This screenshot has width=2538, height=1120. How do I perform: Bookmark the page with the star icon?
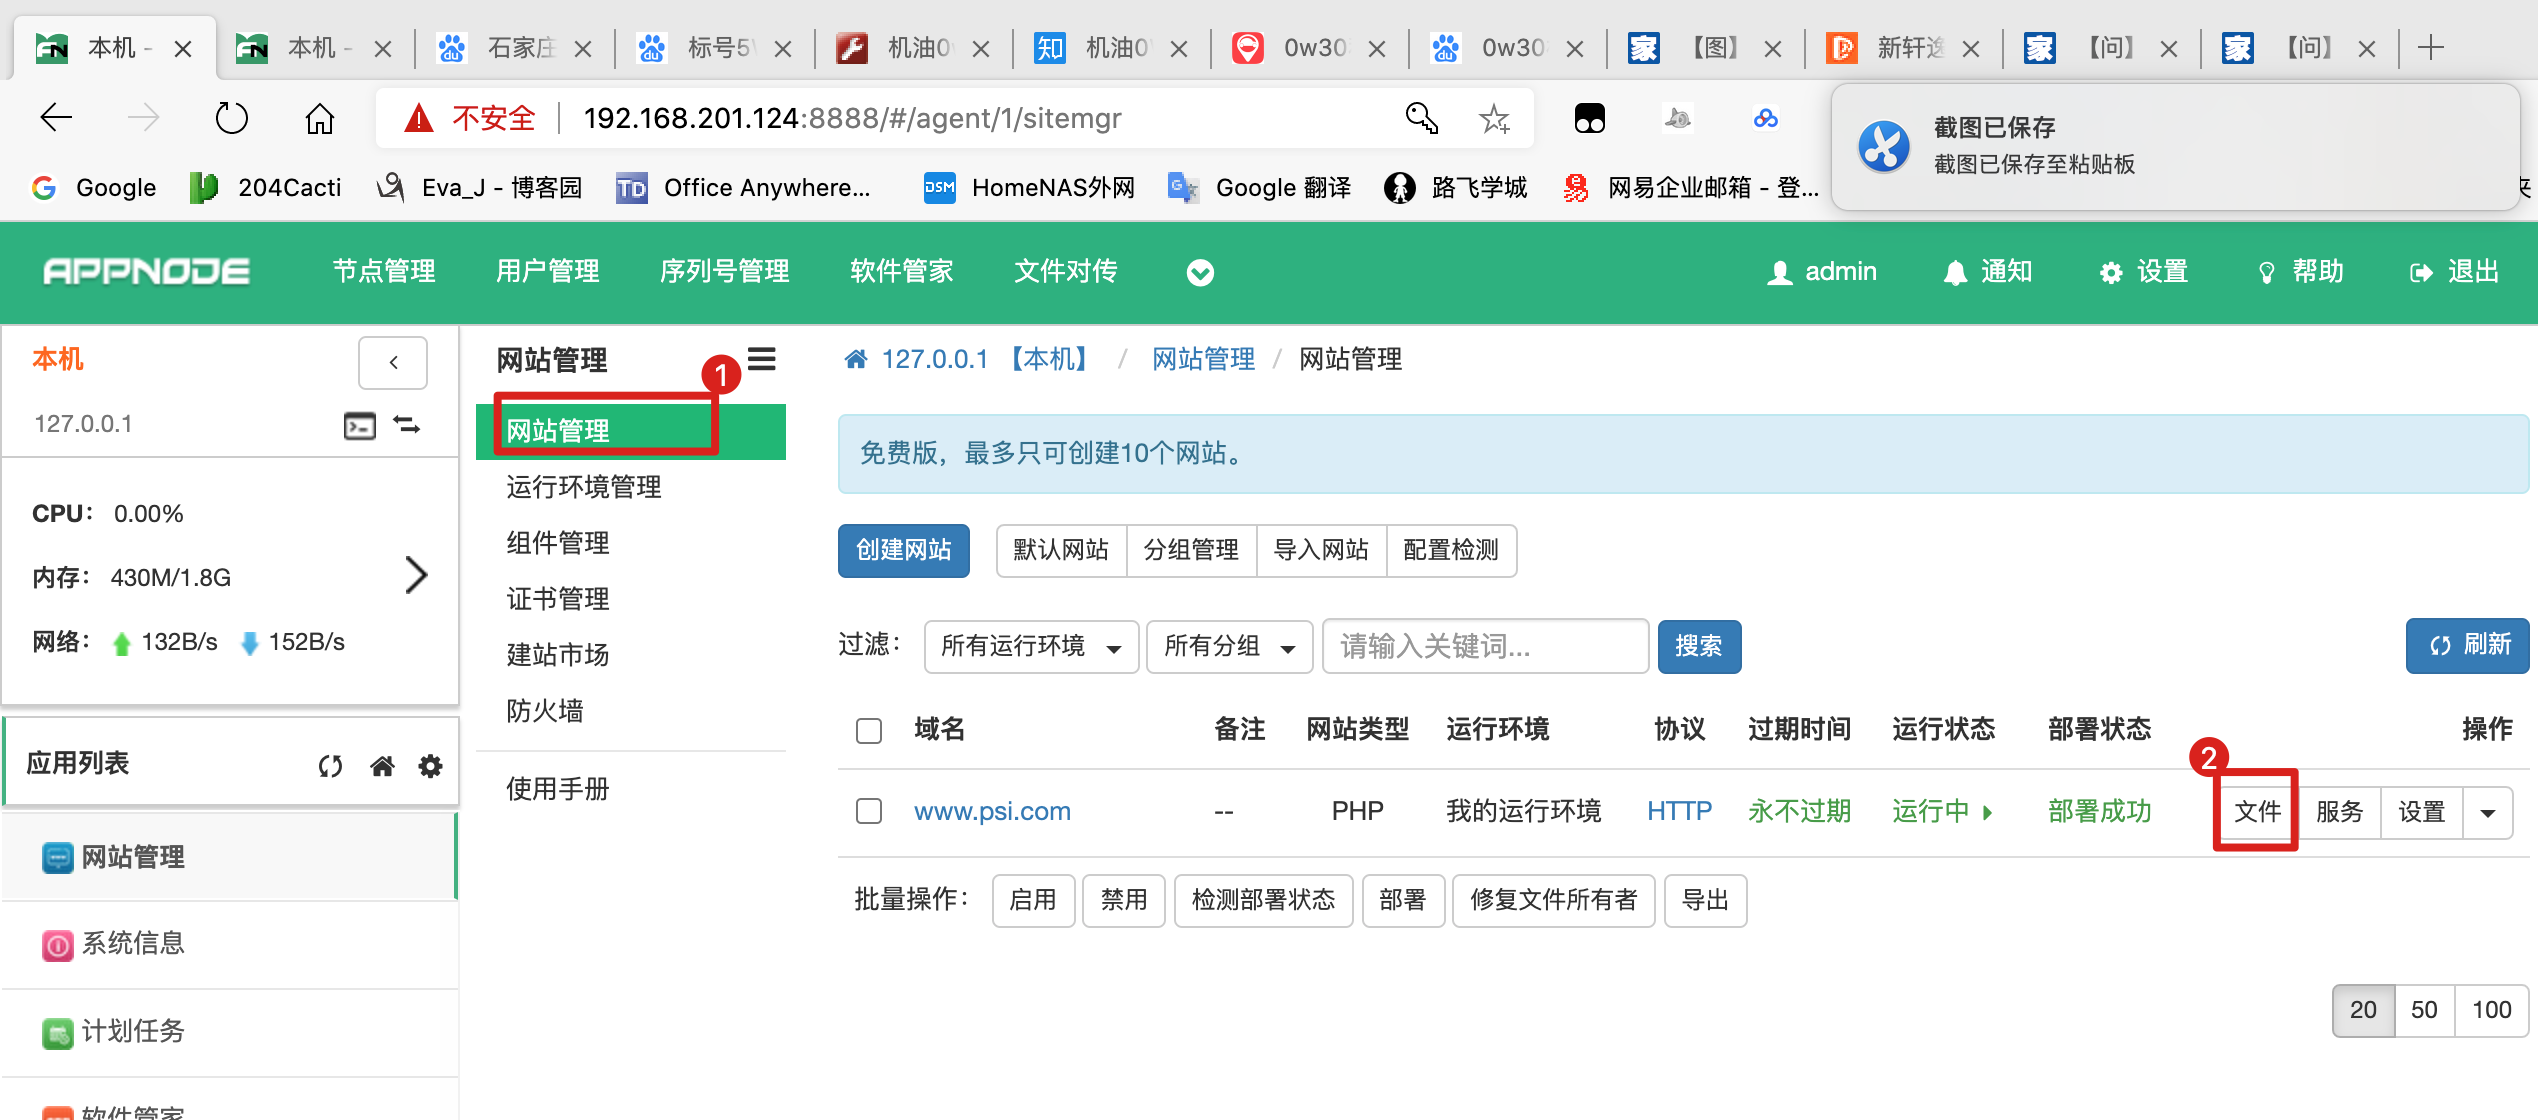click(1494, 119)
